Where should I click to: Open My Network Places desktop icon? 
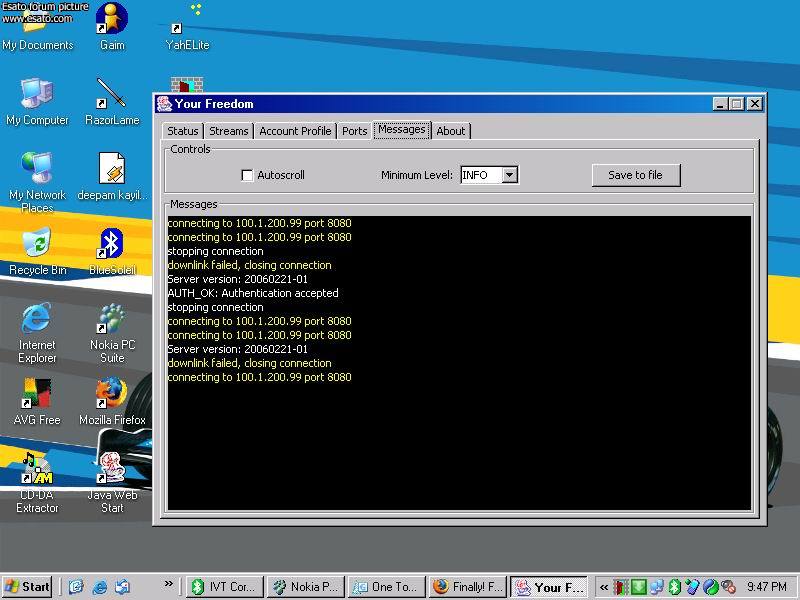click(37, 182)
